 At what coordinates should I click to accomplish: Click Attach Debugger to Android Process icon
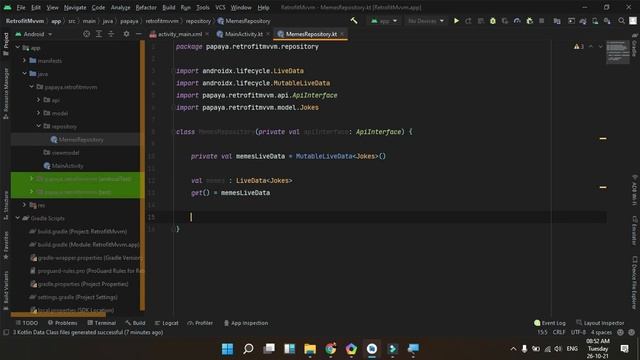click(529, 21)
